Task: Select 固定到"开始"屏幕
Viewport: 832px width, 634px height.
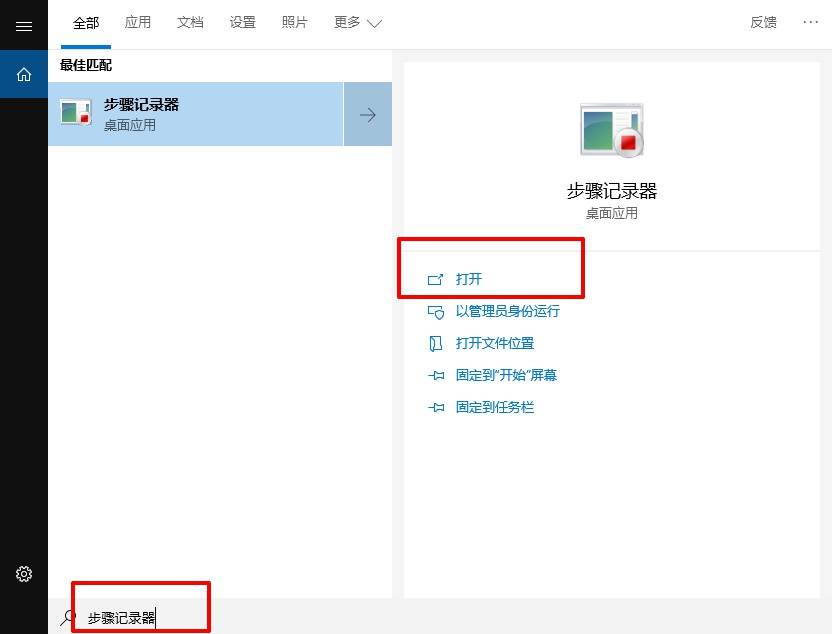Action: [x=506, y=375]
